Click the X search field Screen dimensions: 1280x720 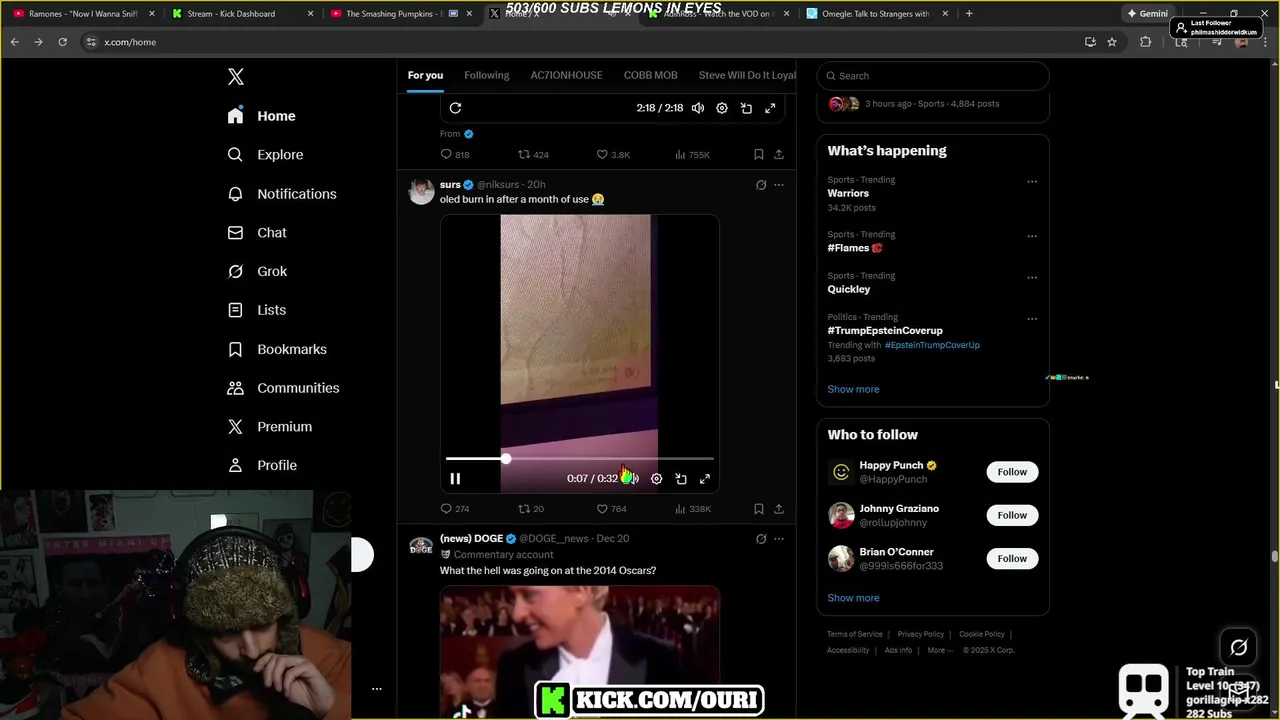tap(933, 76)
